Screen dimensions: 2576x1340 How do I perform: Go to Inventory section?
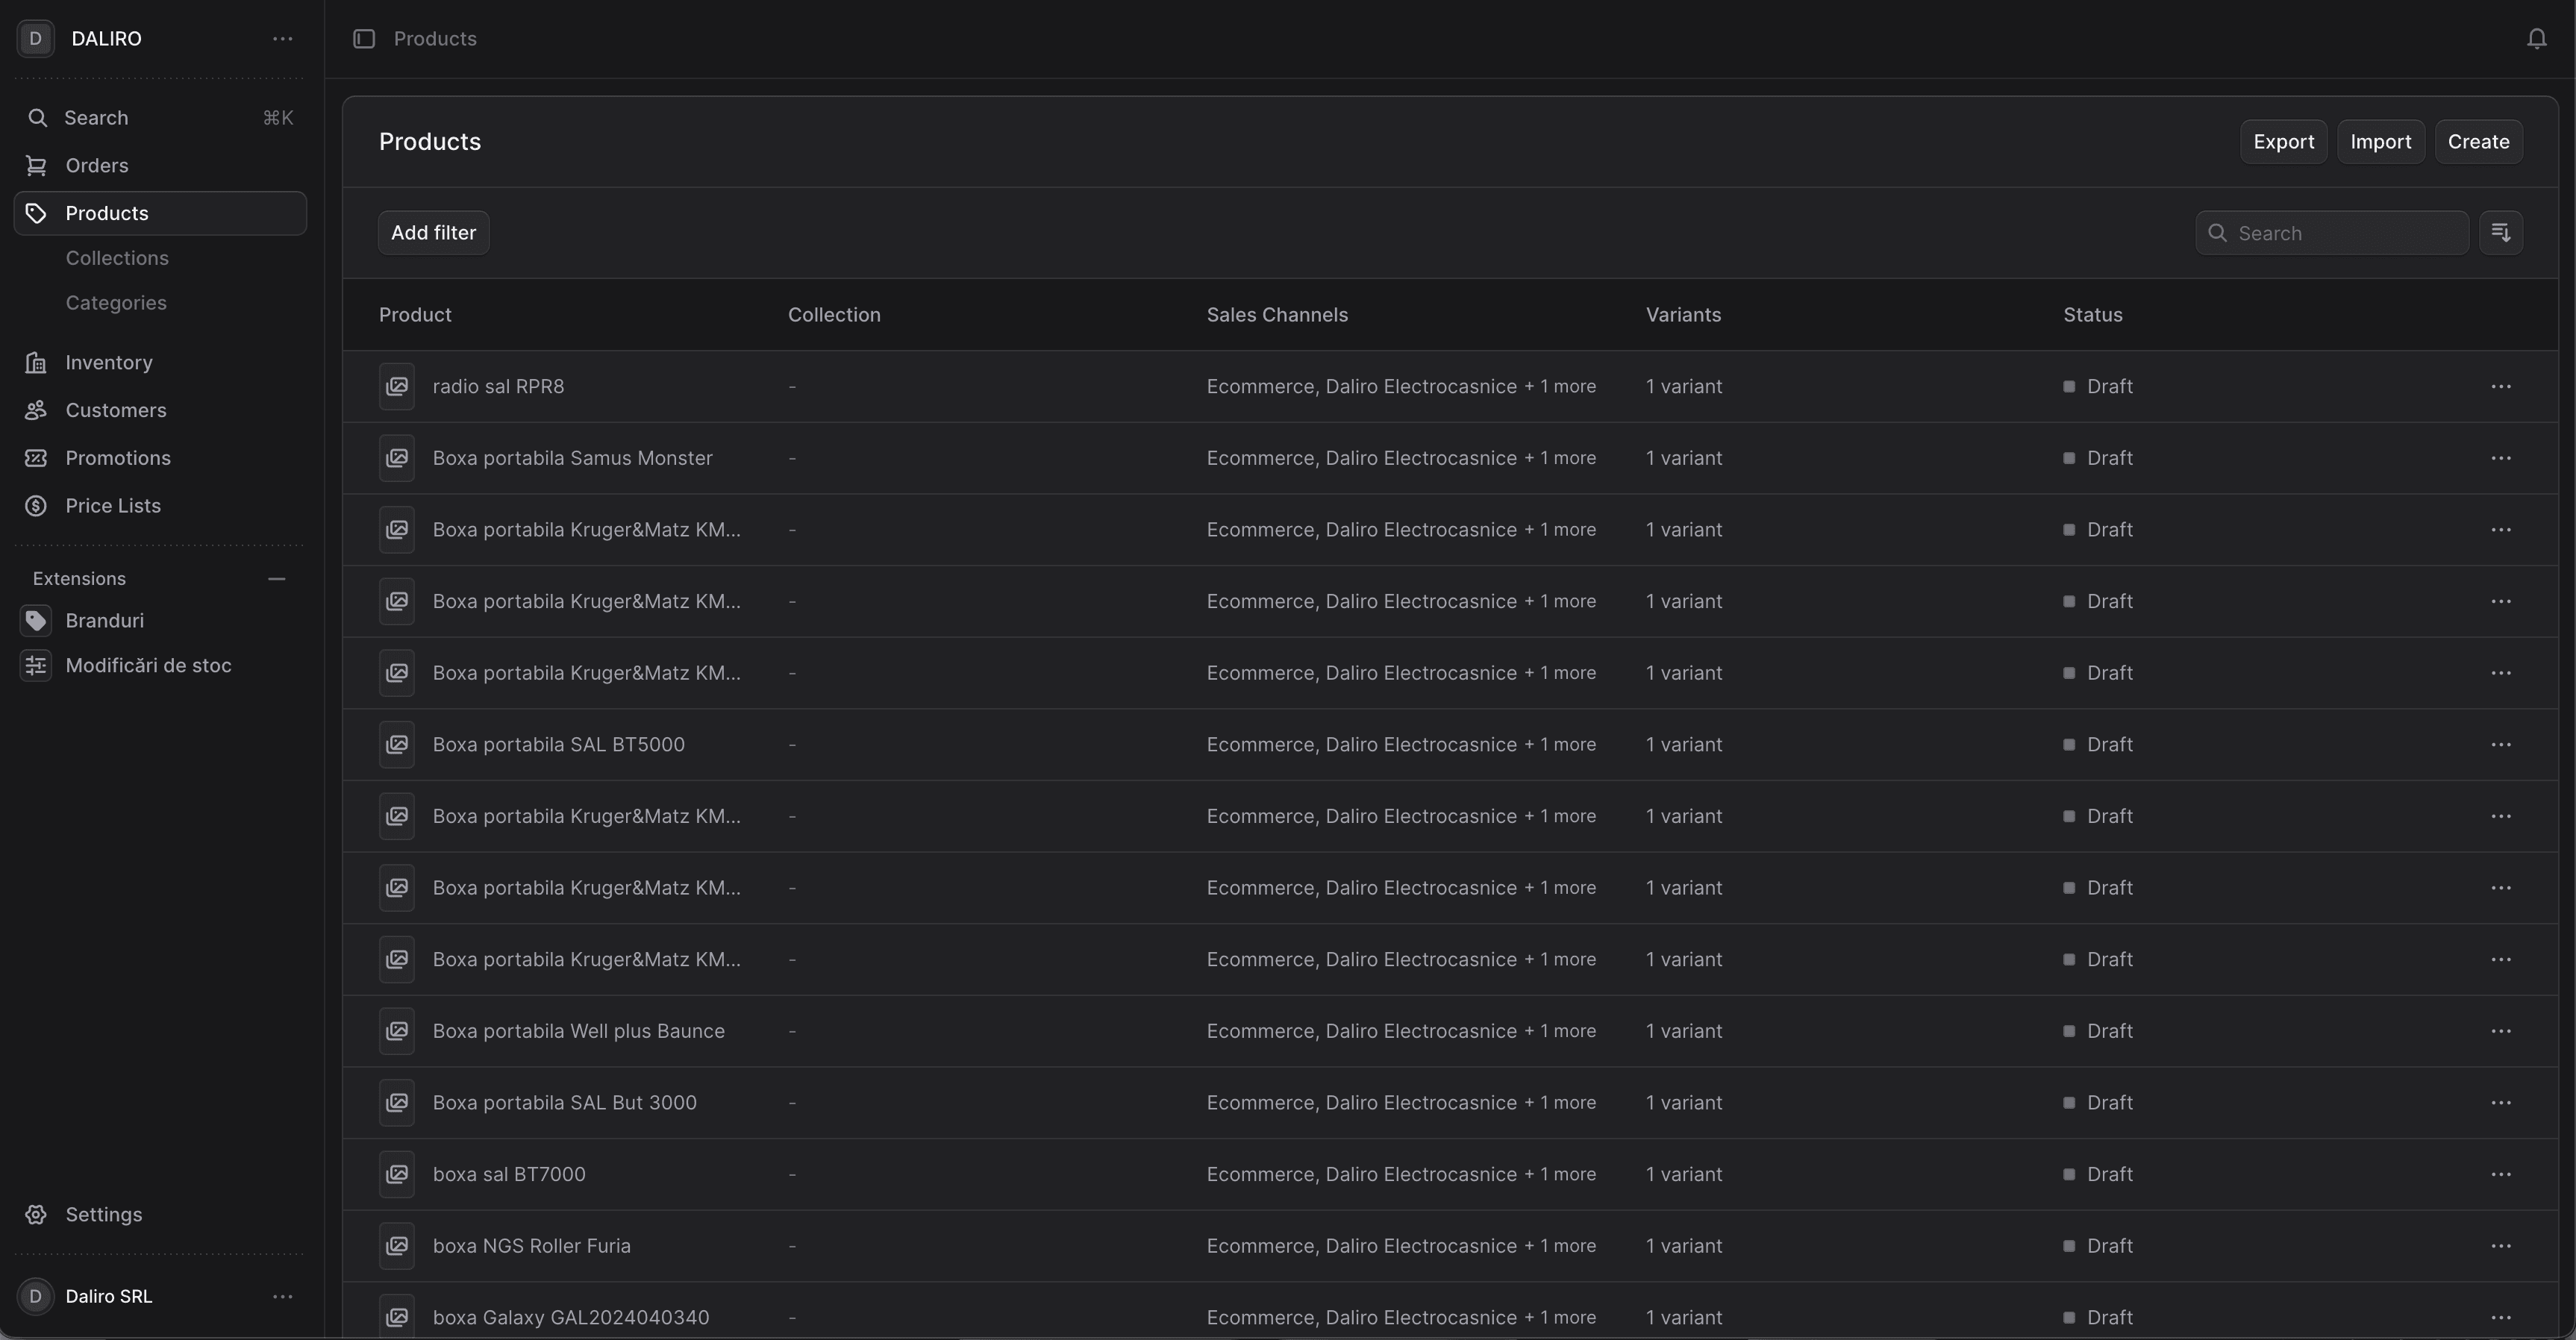160,363
